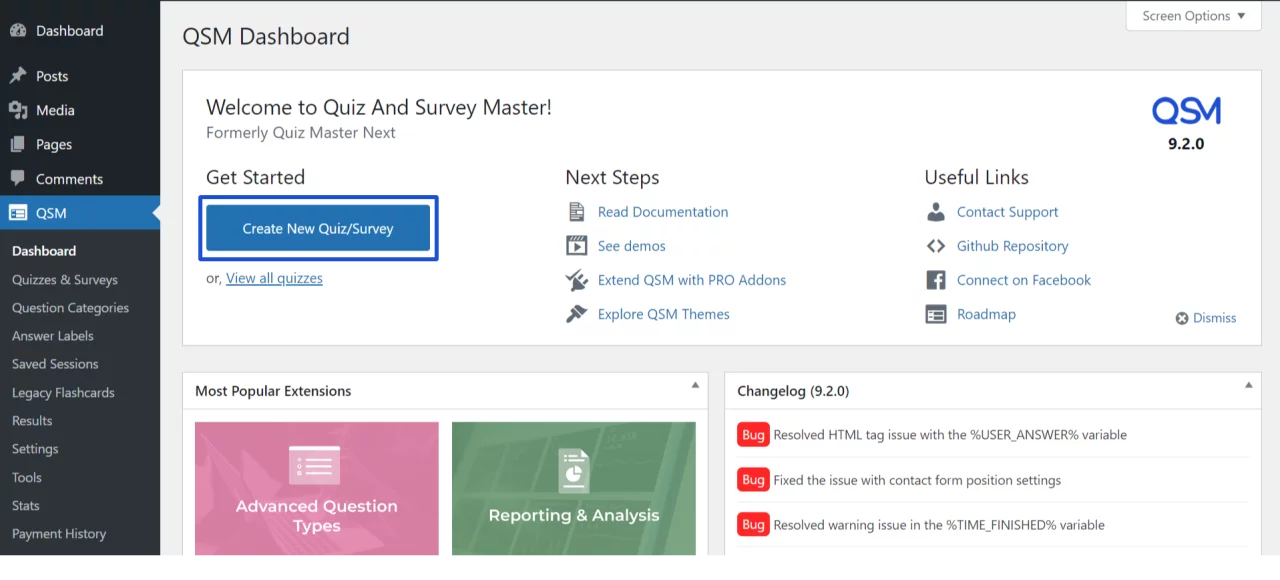
Task: Click the QSM menu icon in sidebar
Action: [x=18, y=213]
